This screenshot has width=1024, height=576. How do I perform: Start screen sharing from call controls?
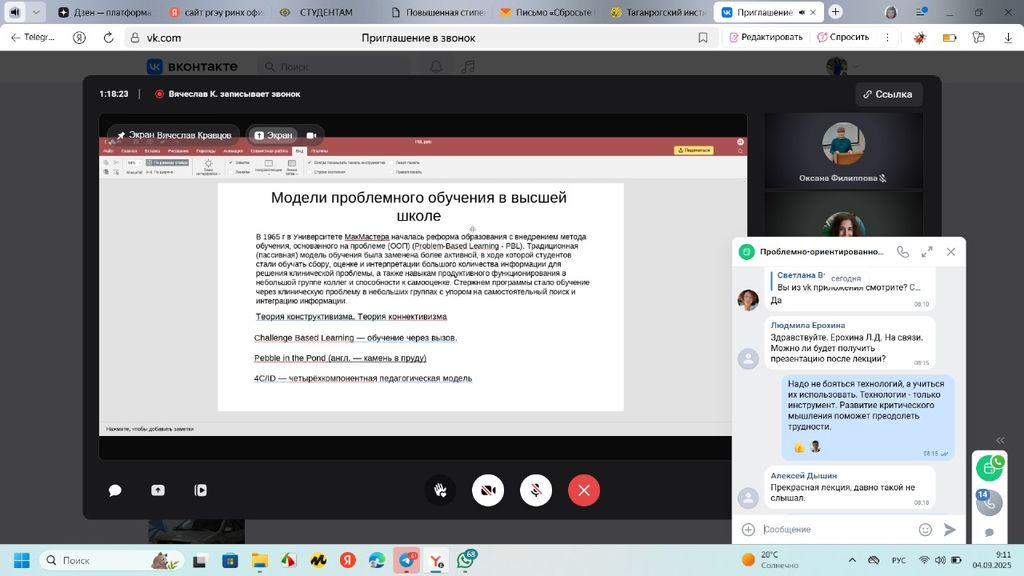pyautogui.click(x=158, y=491)
